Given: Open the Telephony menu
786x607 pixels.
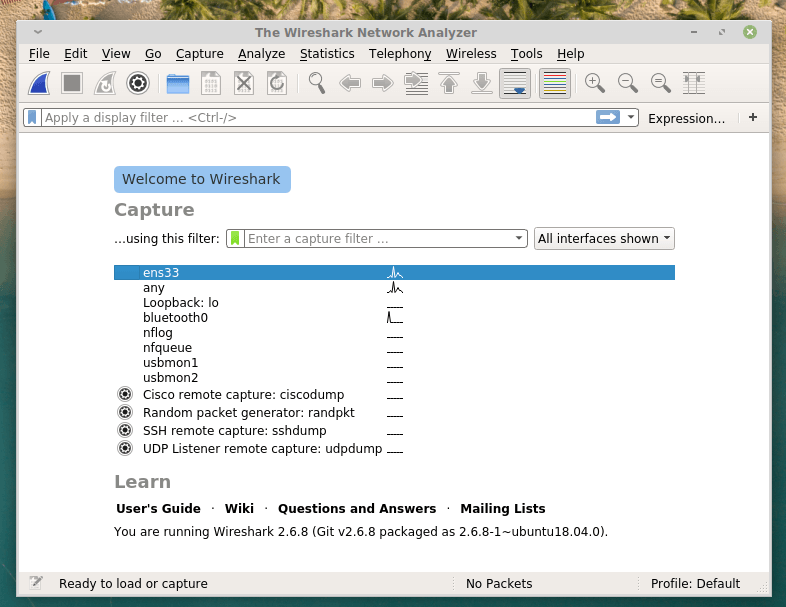Looking at the screenshot, I should pos(400,54).
